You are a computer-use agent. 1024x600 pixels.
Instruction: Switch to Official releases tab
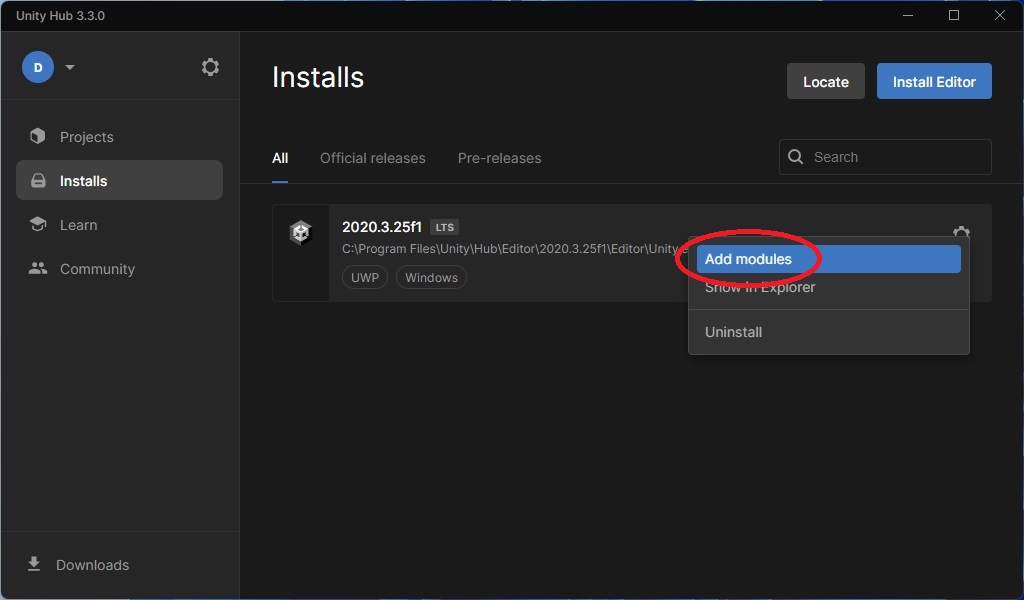[372, 158]
